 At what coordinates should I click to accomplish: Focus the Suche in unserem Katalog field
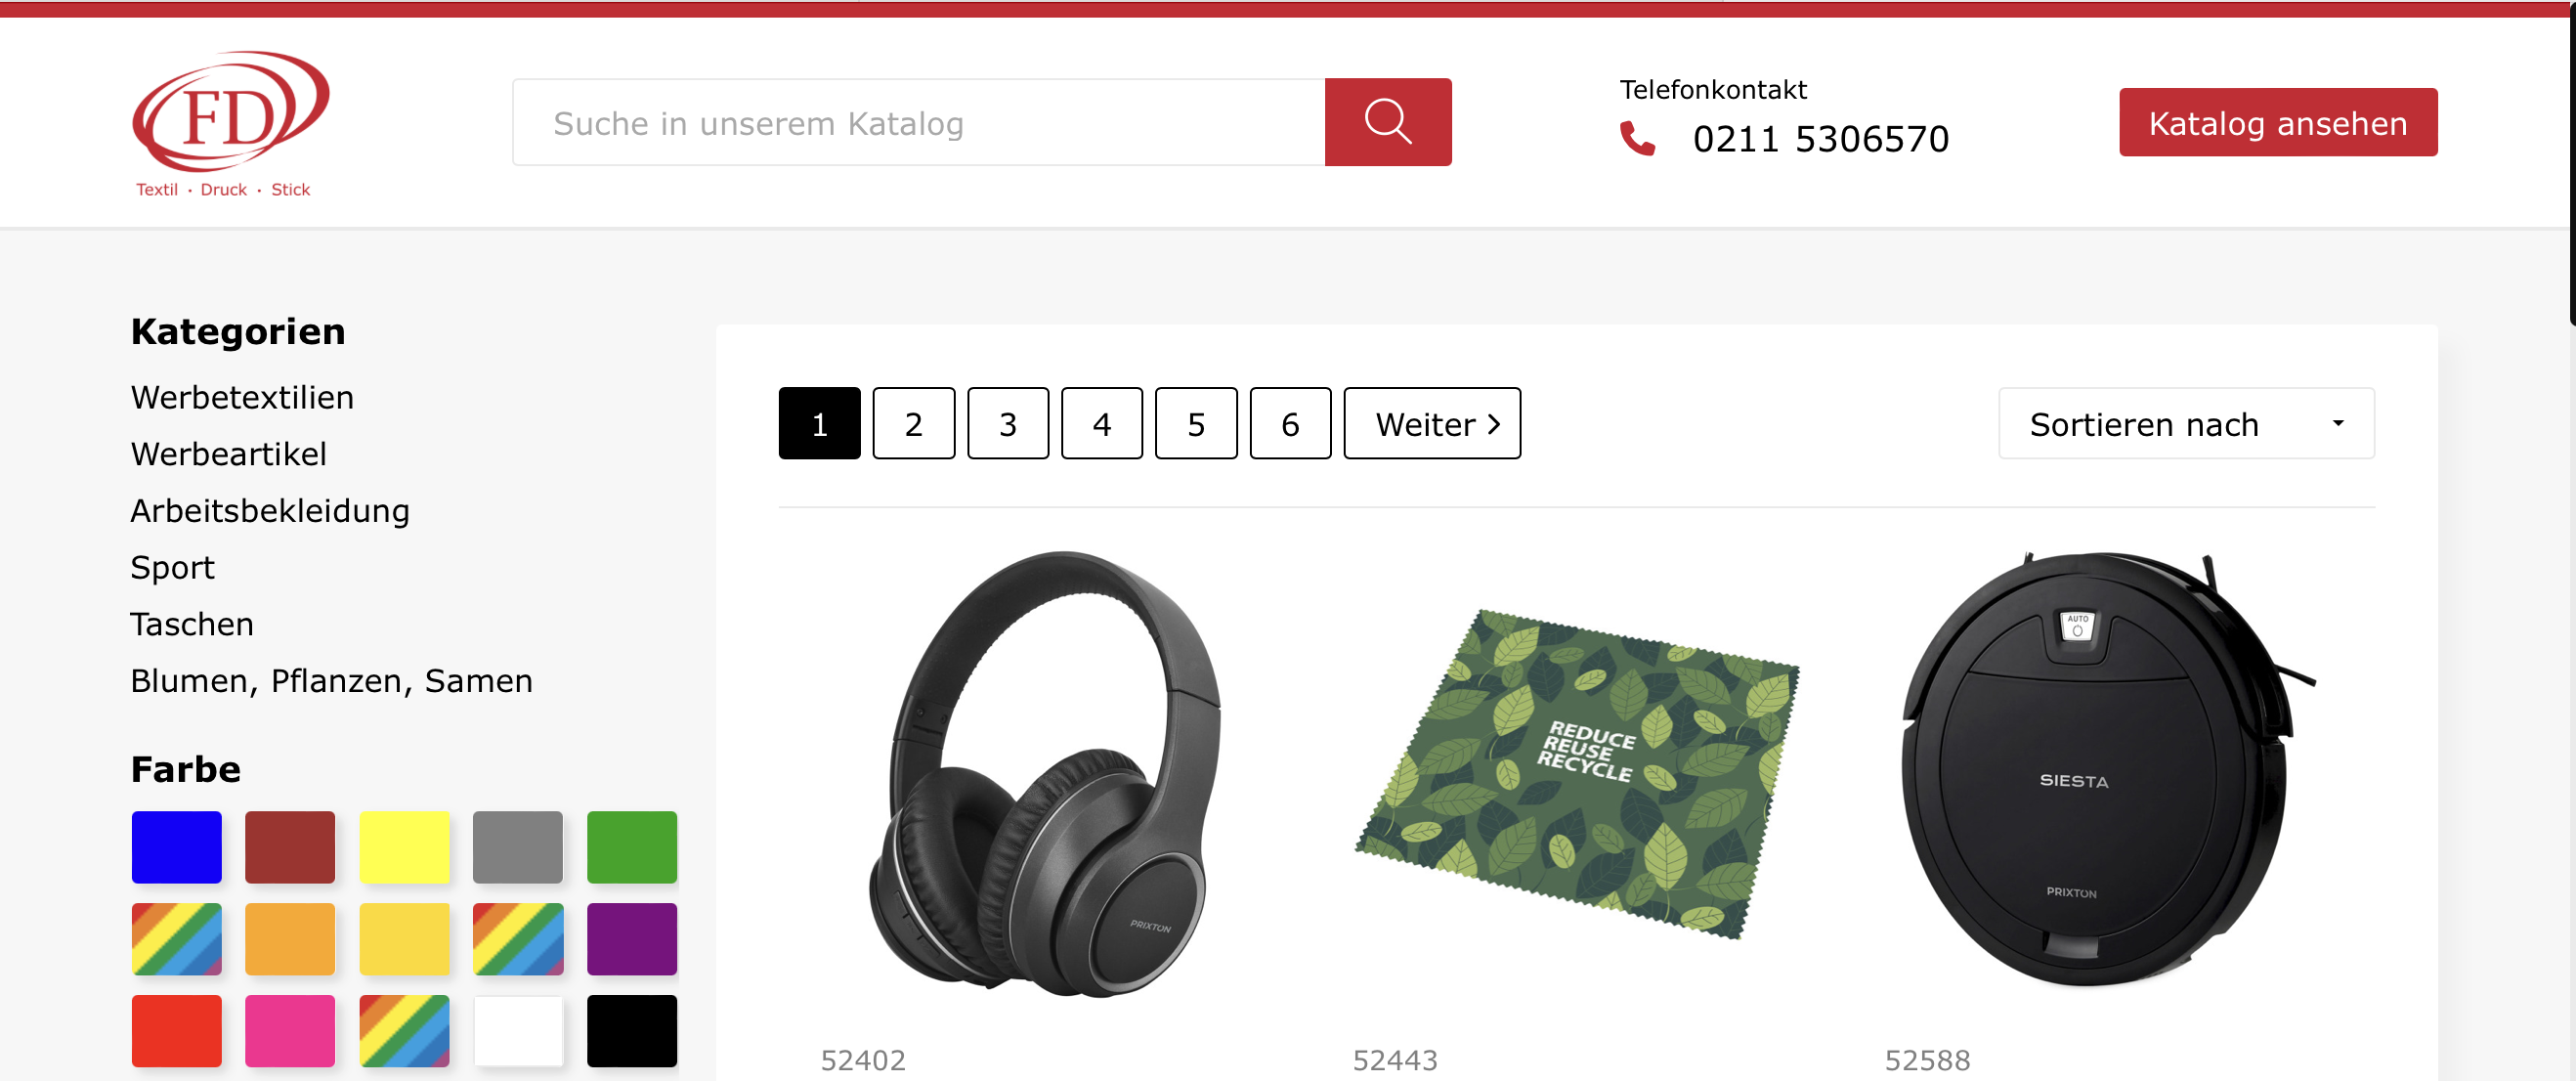click(x=918, y=122)
